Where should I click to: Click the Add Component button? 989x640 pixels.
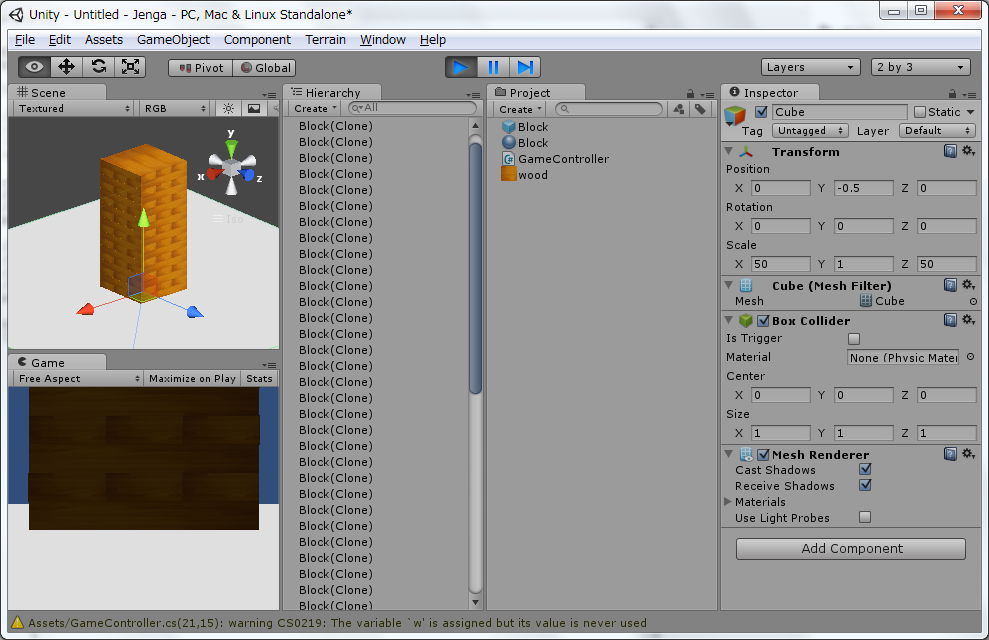pyautogui.click(x=851, y=549)
